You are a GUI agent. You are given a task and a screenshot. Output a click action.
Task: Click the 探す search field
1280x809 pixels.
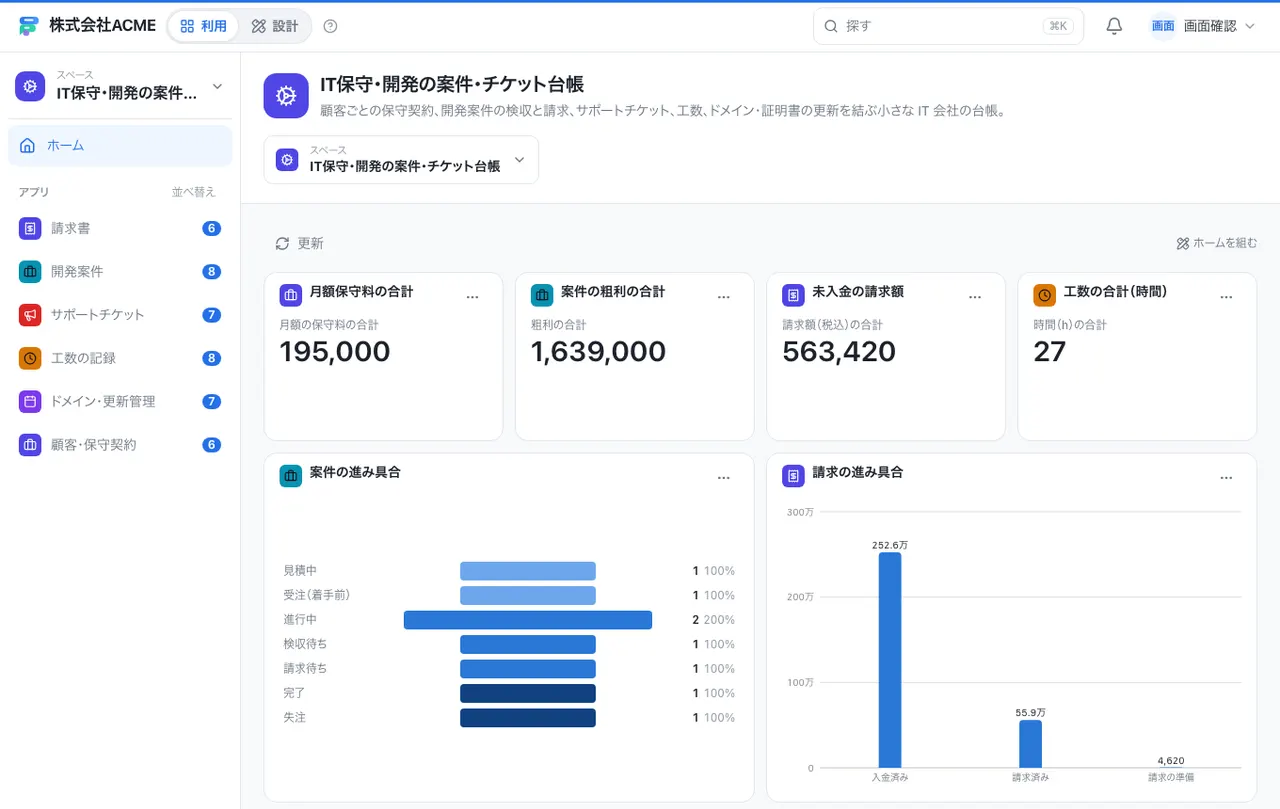(948, 26)
